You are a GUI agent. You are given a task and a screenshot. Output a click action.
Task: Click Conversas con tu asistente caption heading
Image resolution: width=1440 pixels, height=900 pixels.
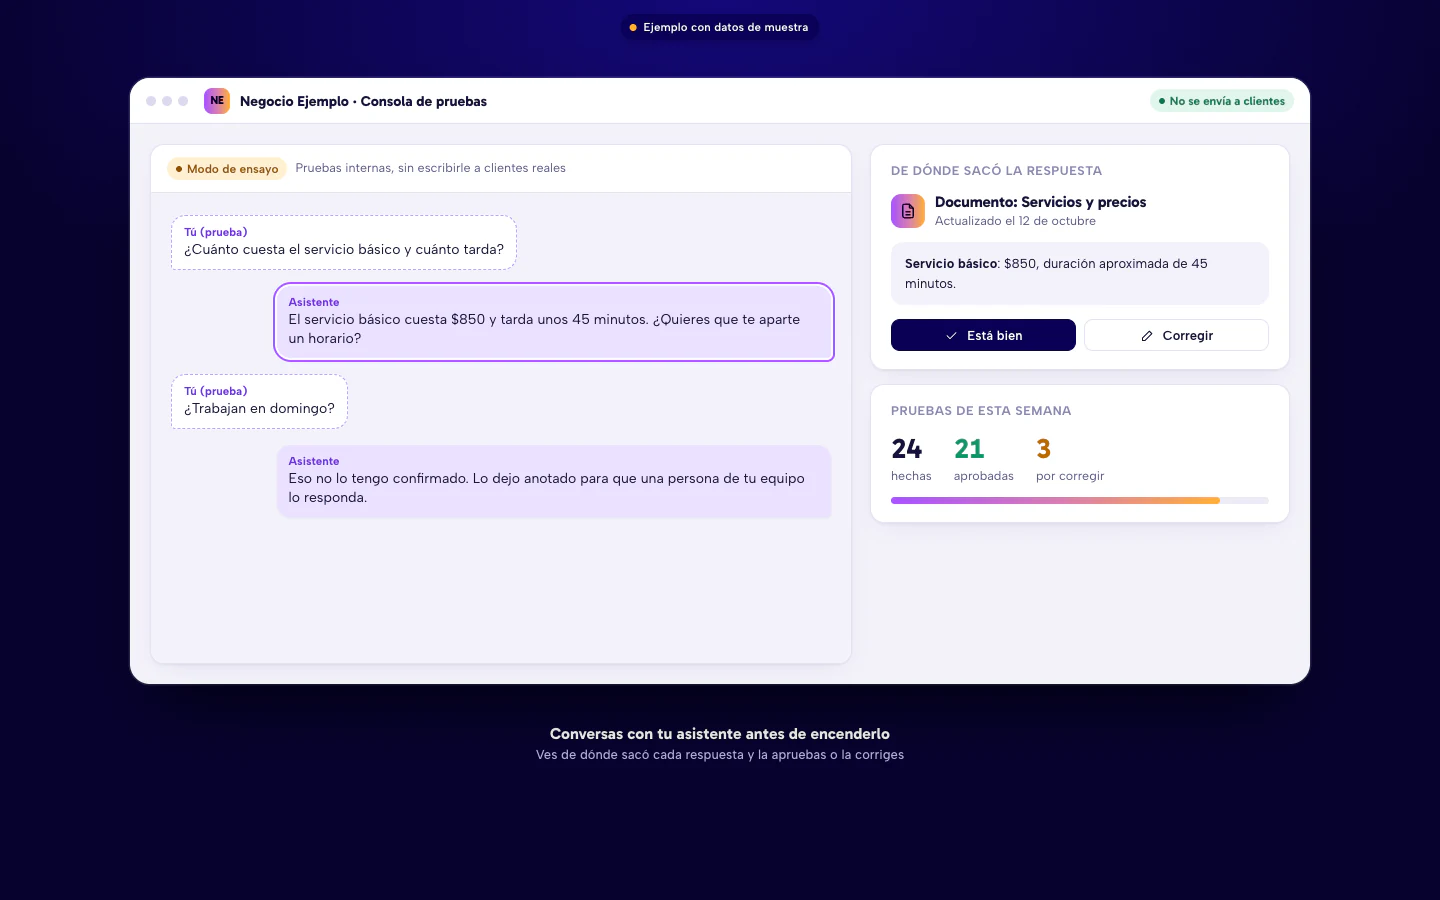pyautogui.click(x=720, y=734)
